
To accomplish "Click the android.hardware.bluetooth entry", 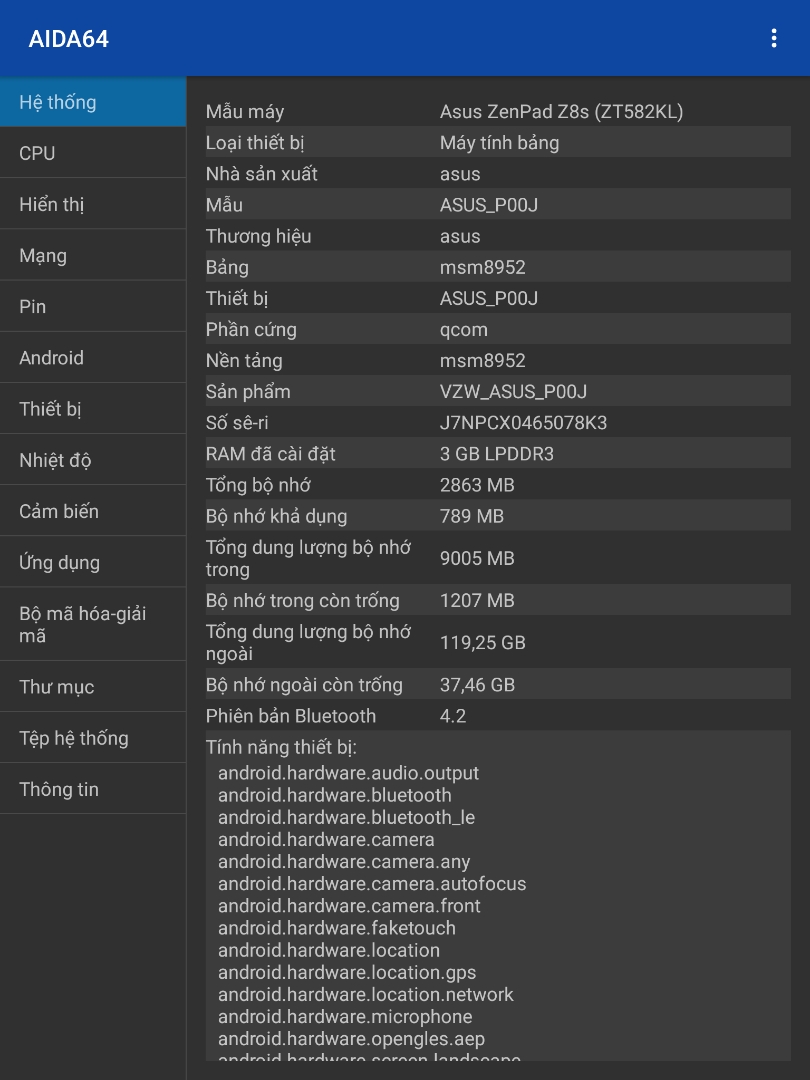I will (335, 795).
